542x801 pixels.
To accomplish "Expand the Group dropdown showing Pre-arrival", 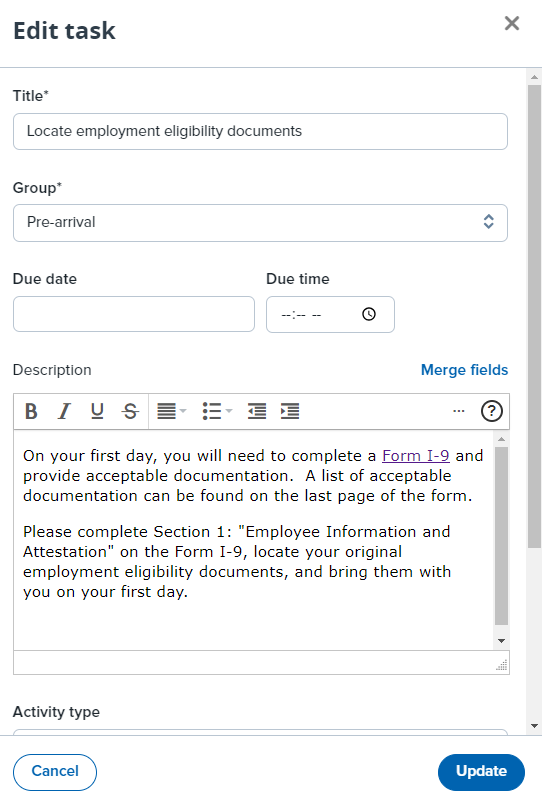I will pos(260,223).
